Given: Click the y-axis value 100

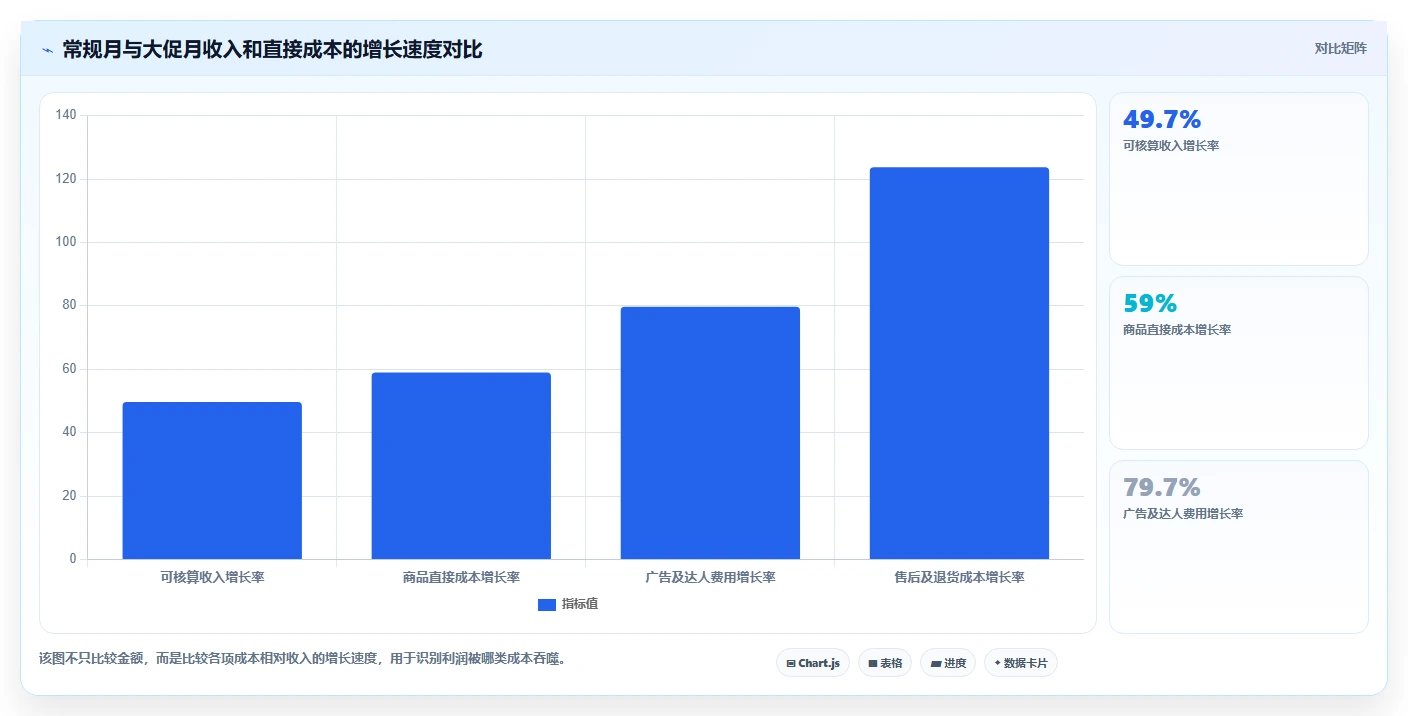Looking at the screenshot, I should point(66,242).
